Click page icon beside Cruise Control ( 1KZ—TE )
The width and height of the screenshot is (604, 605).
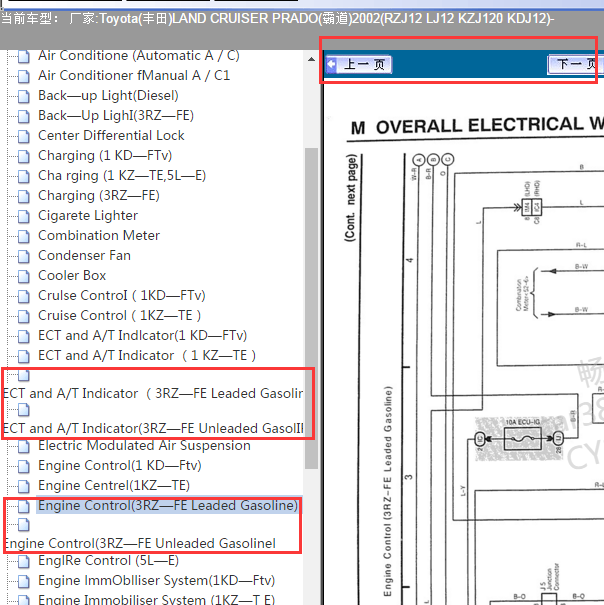click(24, 316)
